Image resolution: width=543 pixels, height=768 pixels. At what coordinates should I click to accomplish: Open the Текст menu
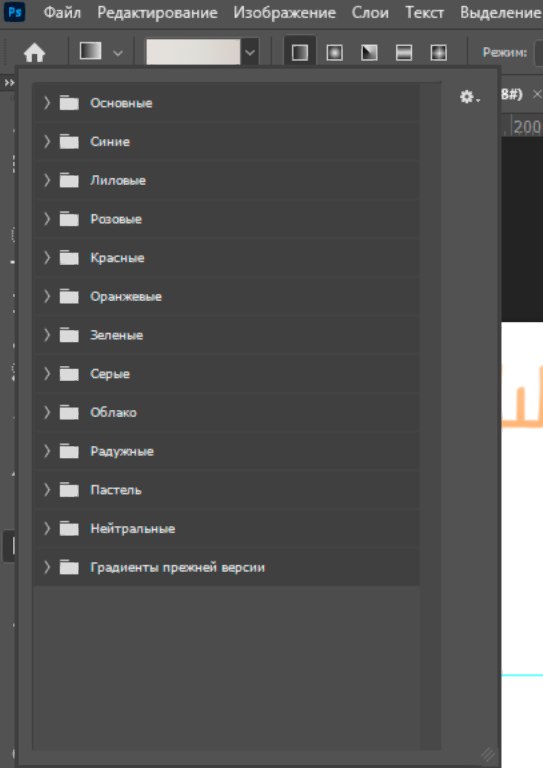point(424,12)
